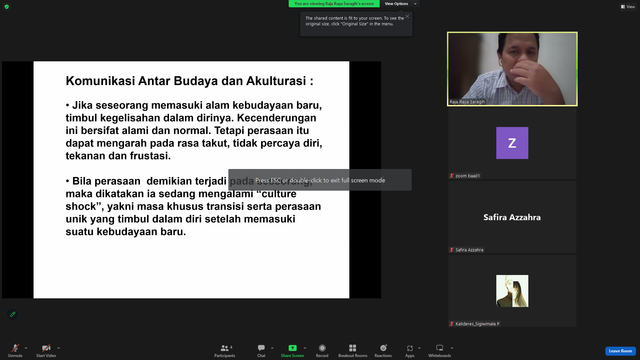Open audio options arrow next to Unmute
Screen dimensions: 640x360
26,348
